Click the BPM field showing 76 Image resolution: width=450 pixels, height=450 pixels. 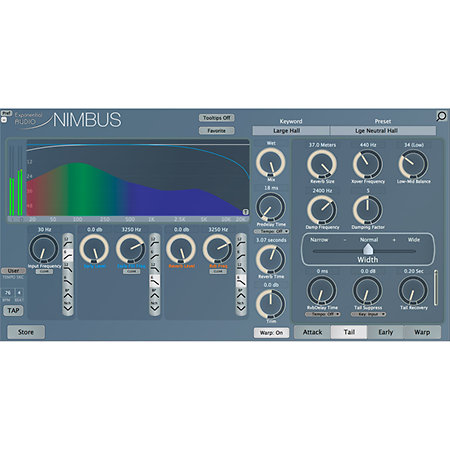pyautogui.click(x=7, y=293)
